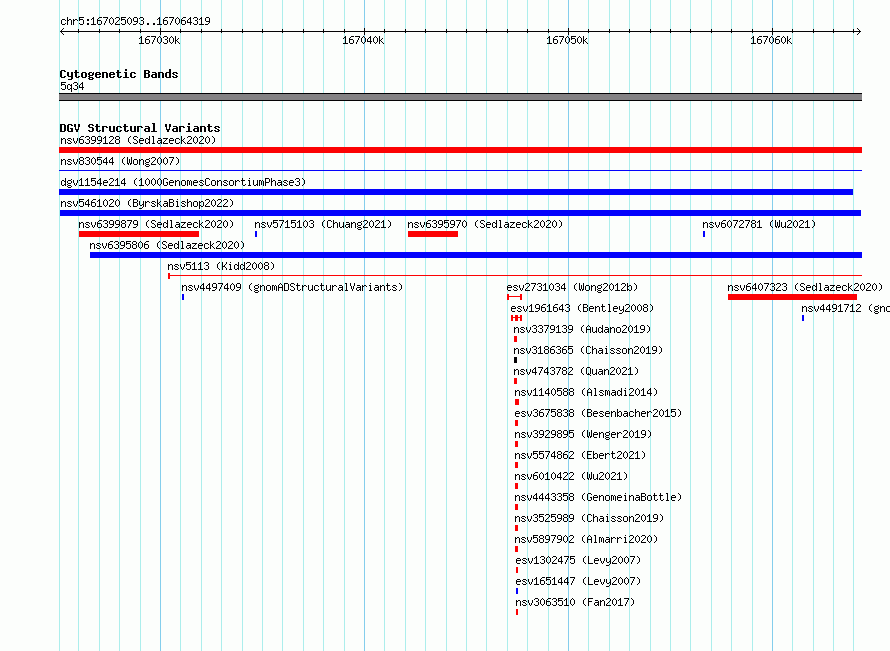Click the 167030k ruler label

pos(159,40)
